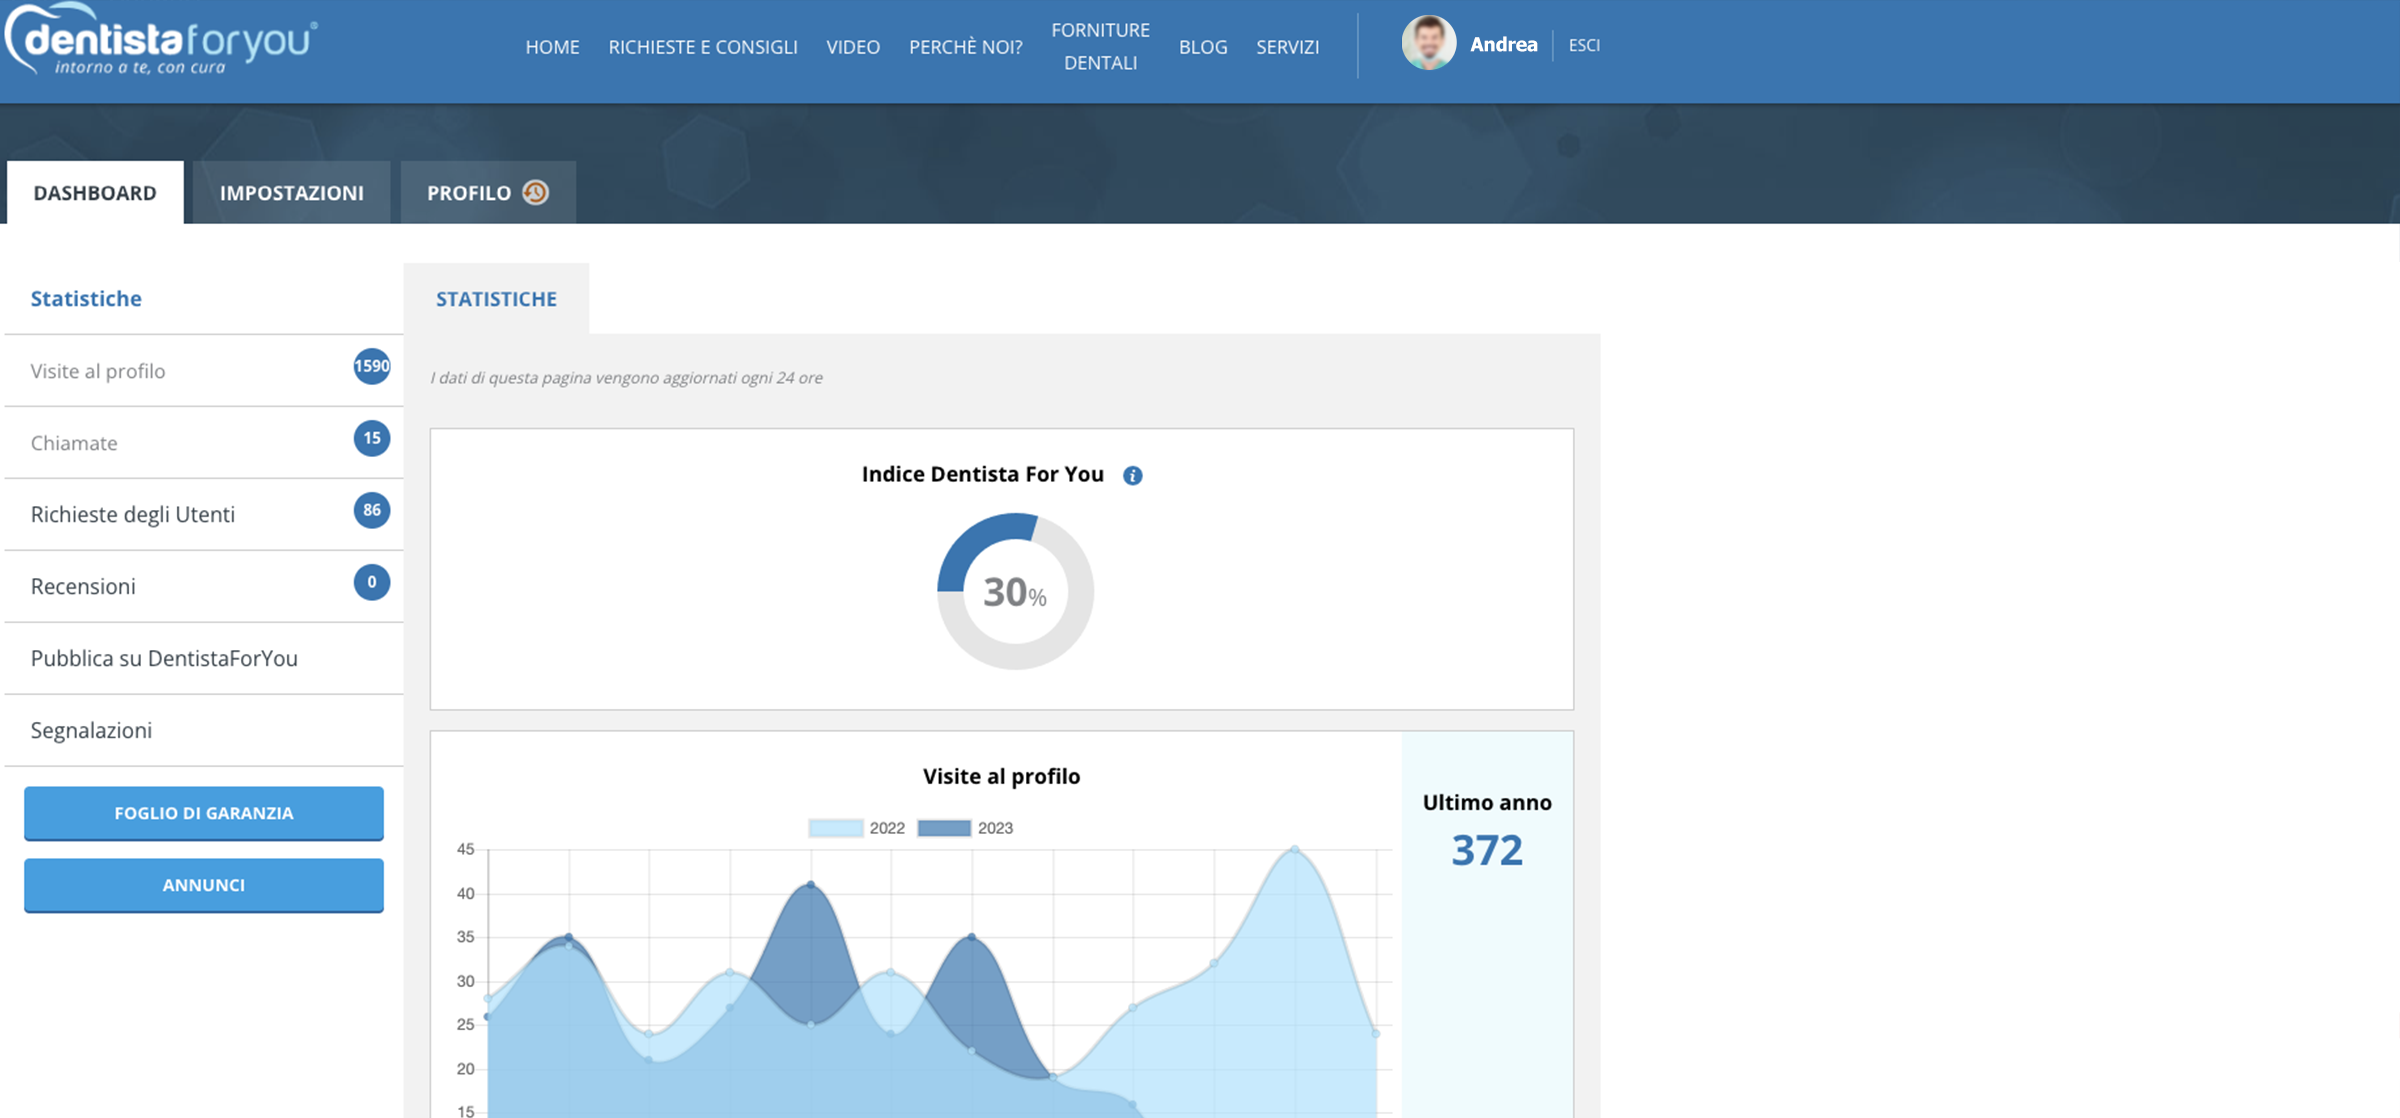Switch to the Dashboard tab
Image resolution: width=2400 pixels, height=1118 pixels.
(95, 193)
